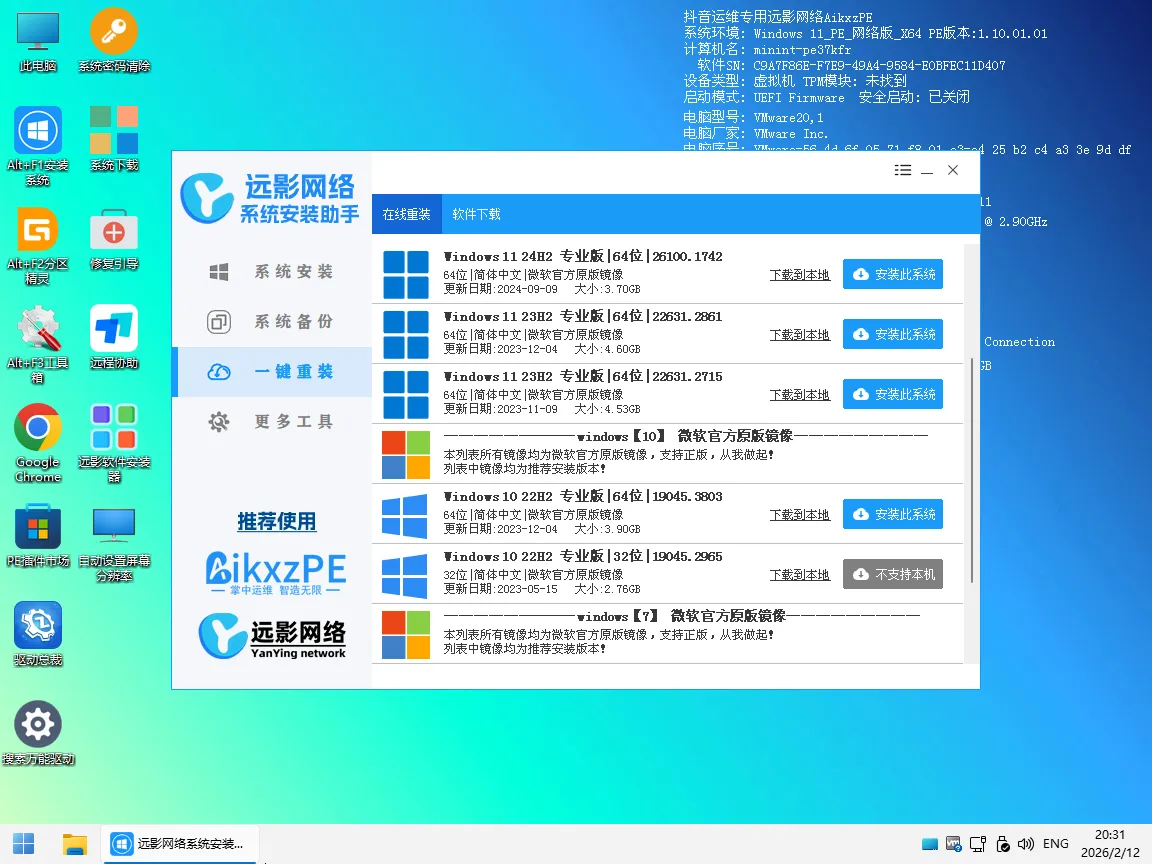Open the volume icon in system tray

pos(1026,843)
